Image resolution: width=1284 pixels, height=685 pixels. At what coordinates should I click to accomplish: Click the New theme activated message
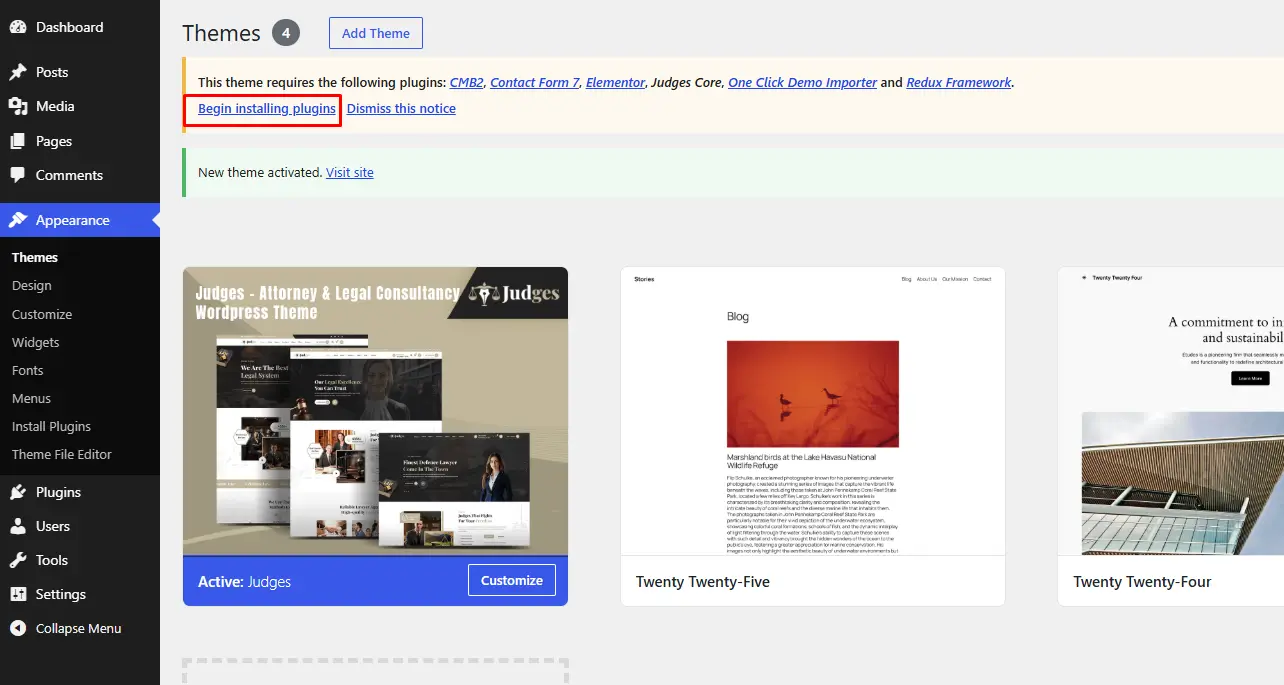260,172
